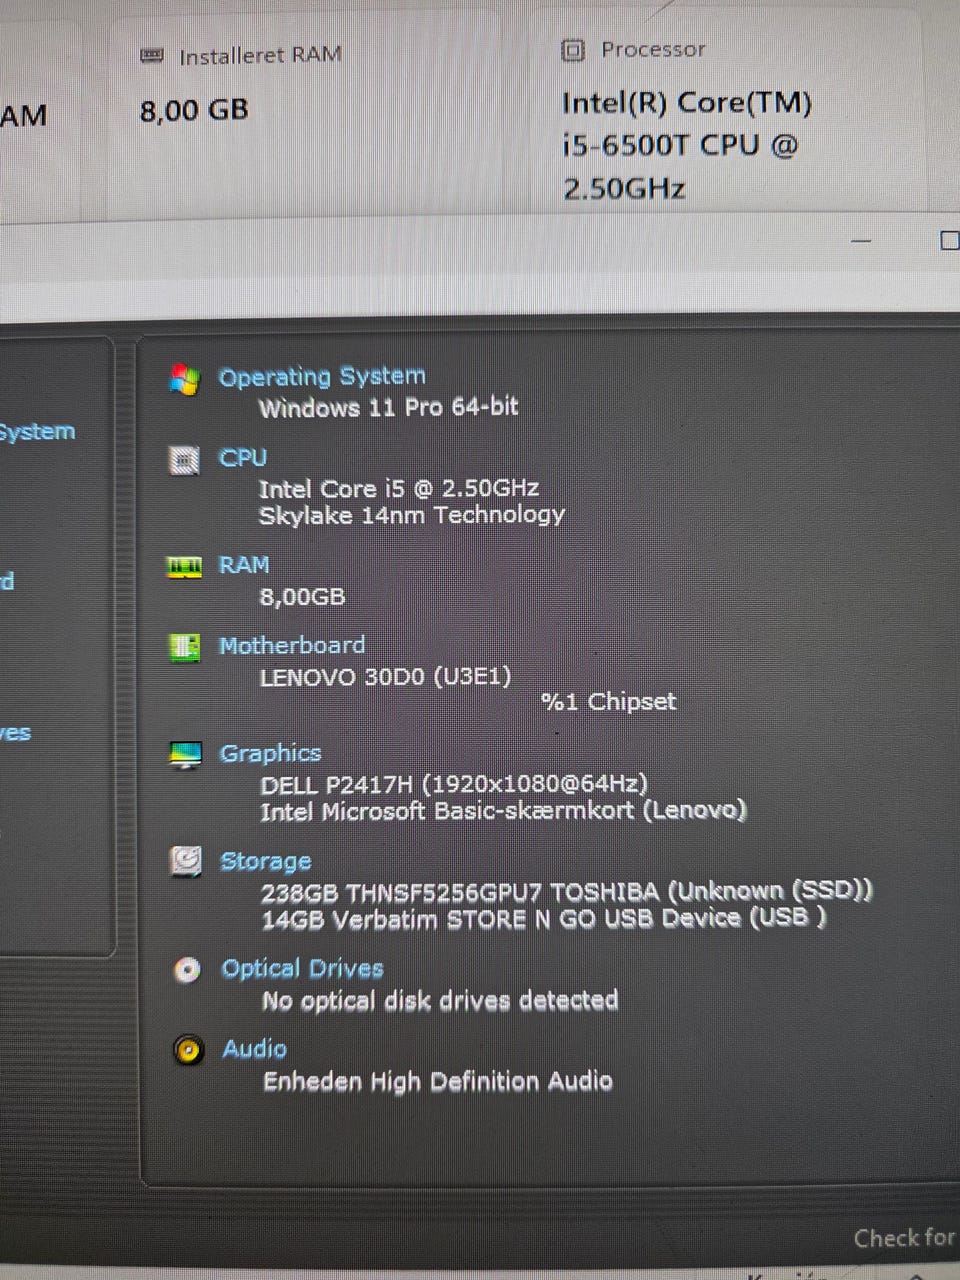The image size is (960, 1280).
Task: Click the Operating System Windows logo icon
Action: tap(184, 379)
